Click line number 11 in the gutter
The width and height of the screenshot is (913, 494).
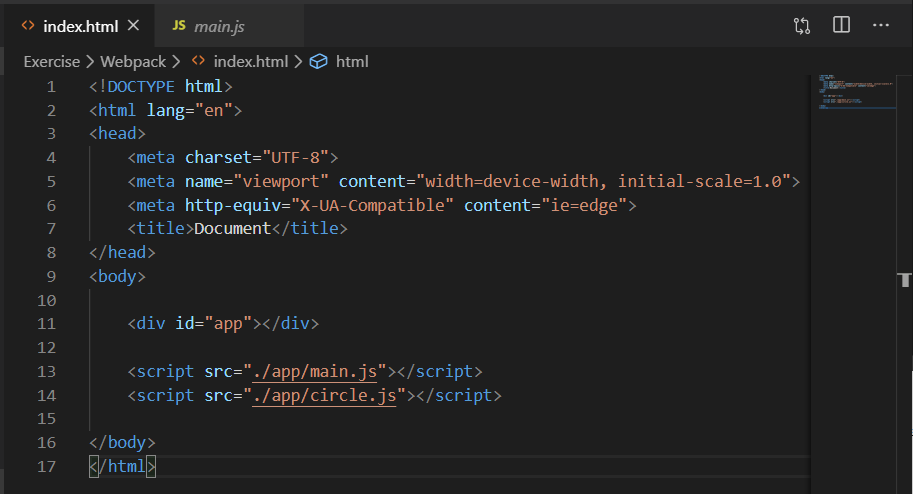(x=46, y=323)
